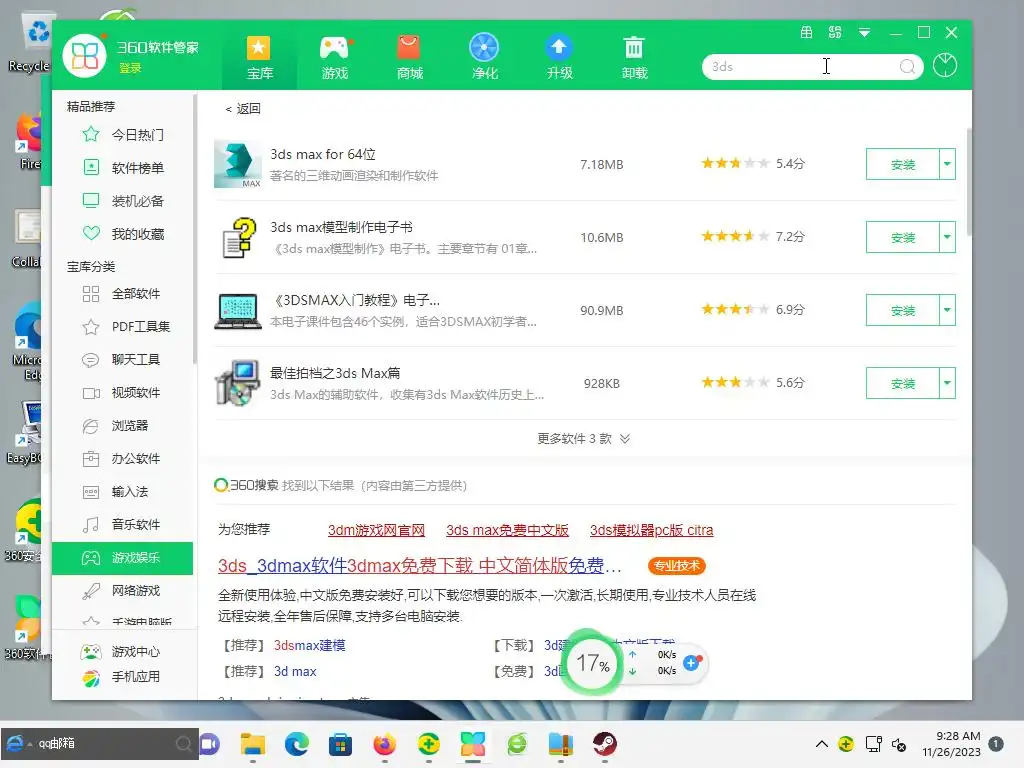Screen dimensions: 1024x768
Task: Open Firefox from the taskbar
Action: (x=385, y=744)
